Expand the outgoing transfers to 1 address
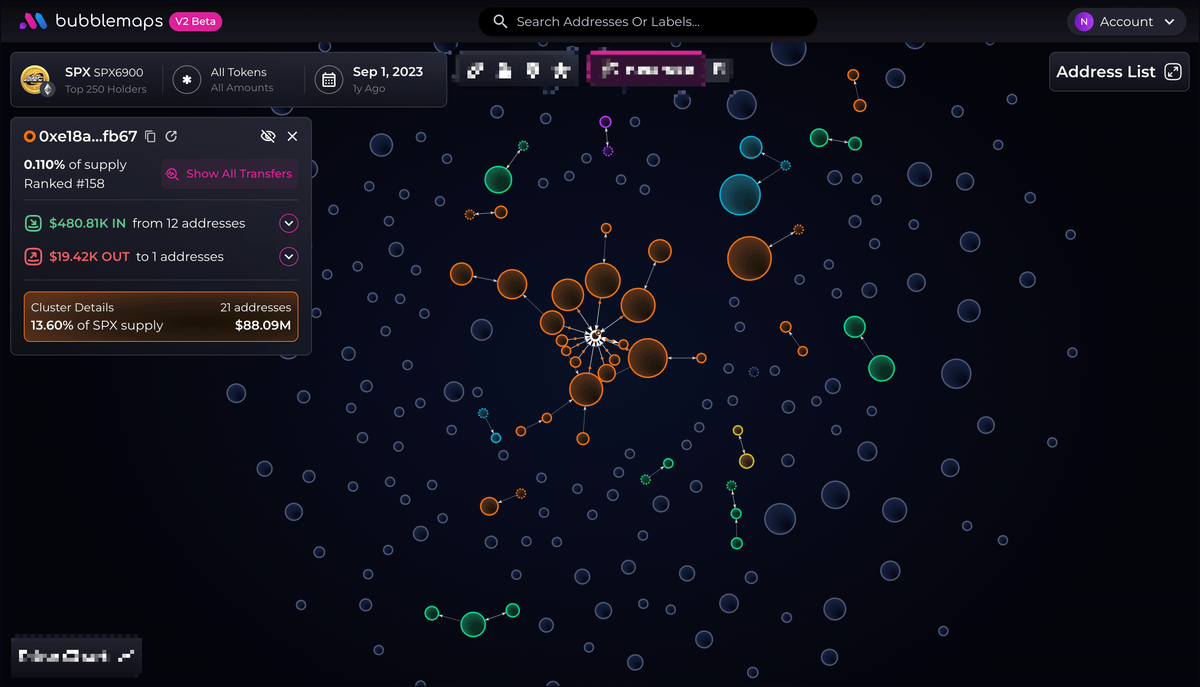 point(289,257)
